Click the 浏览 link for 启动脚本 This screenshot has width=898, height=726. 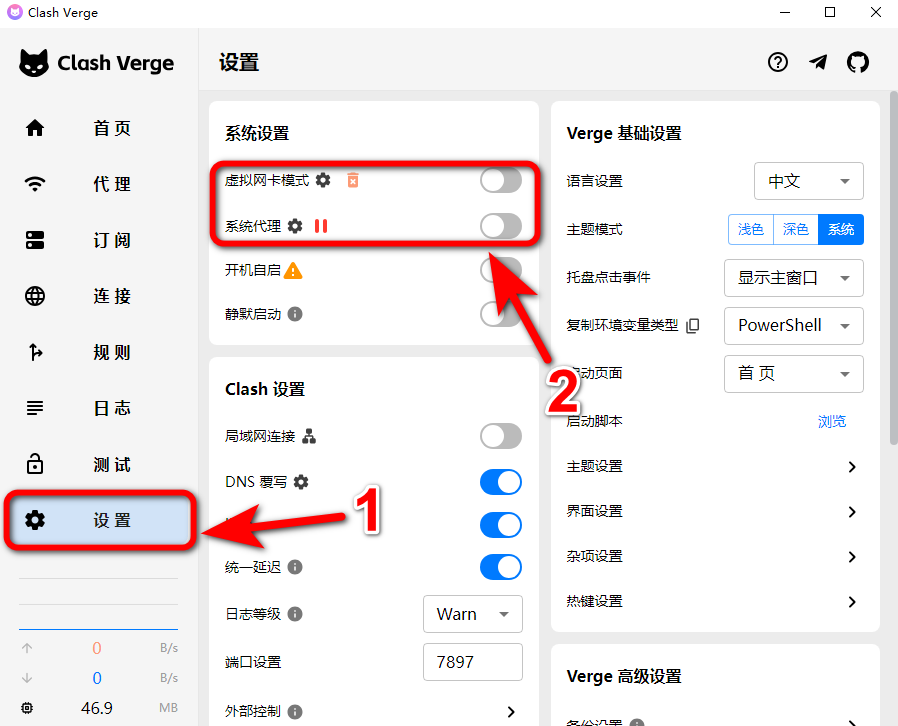(x=831, y=421)
